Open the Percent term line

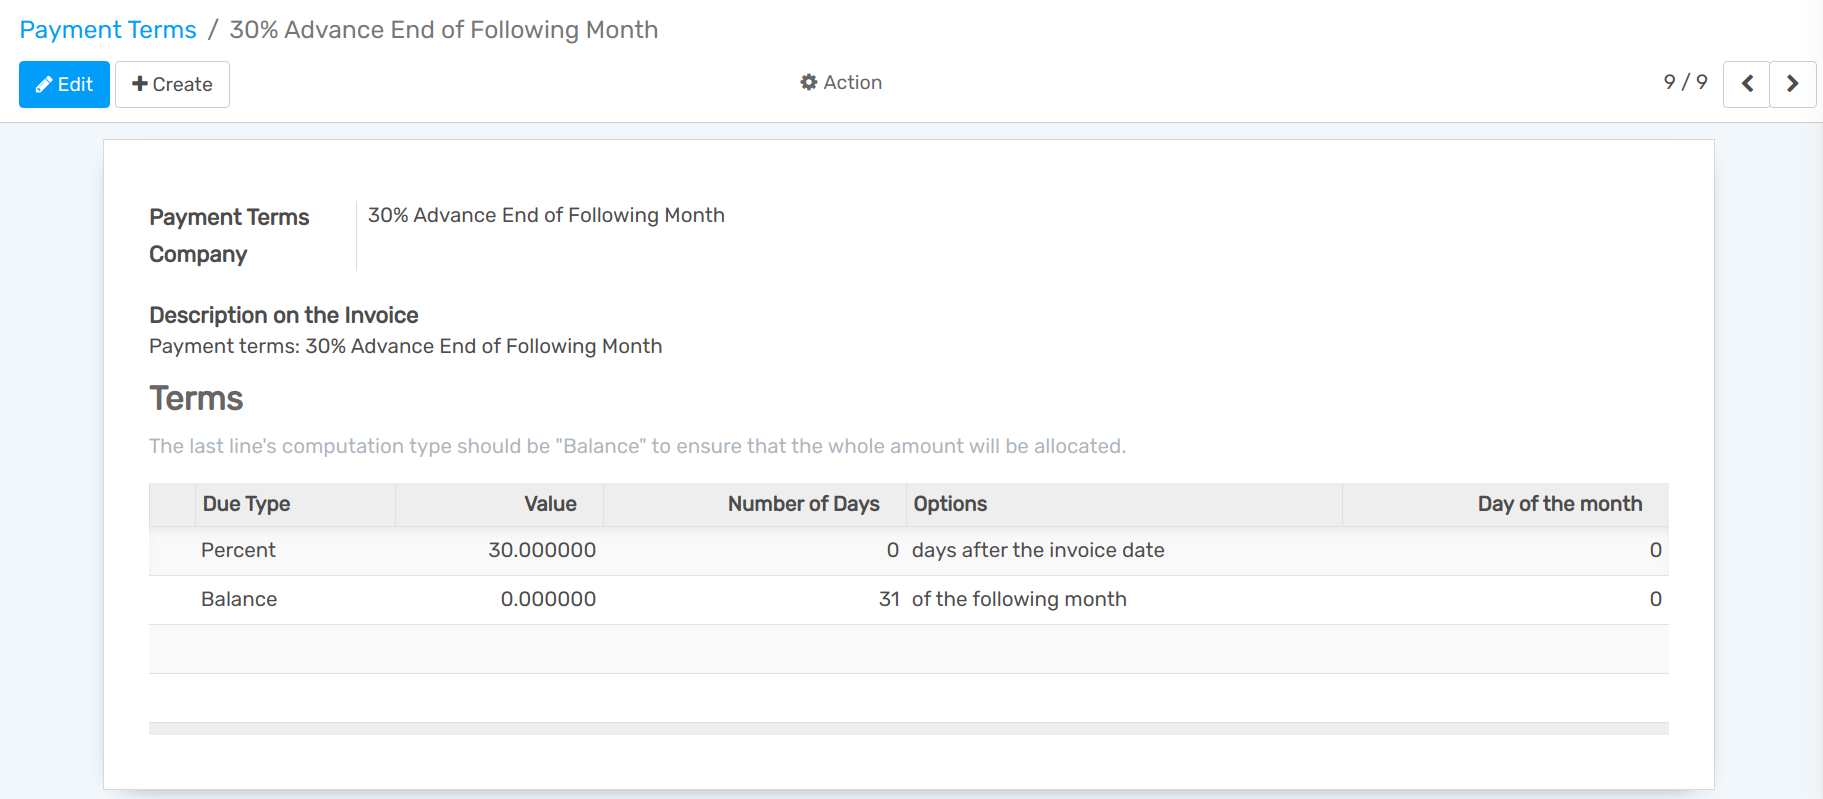pyautogui.click(x=238, y=550)
